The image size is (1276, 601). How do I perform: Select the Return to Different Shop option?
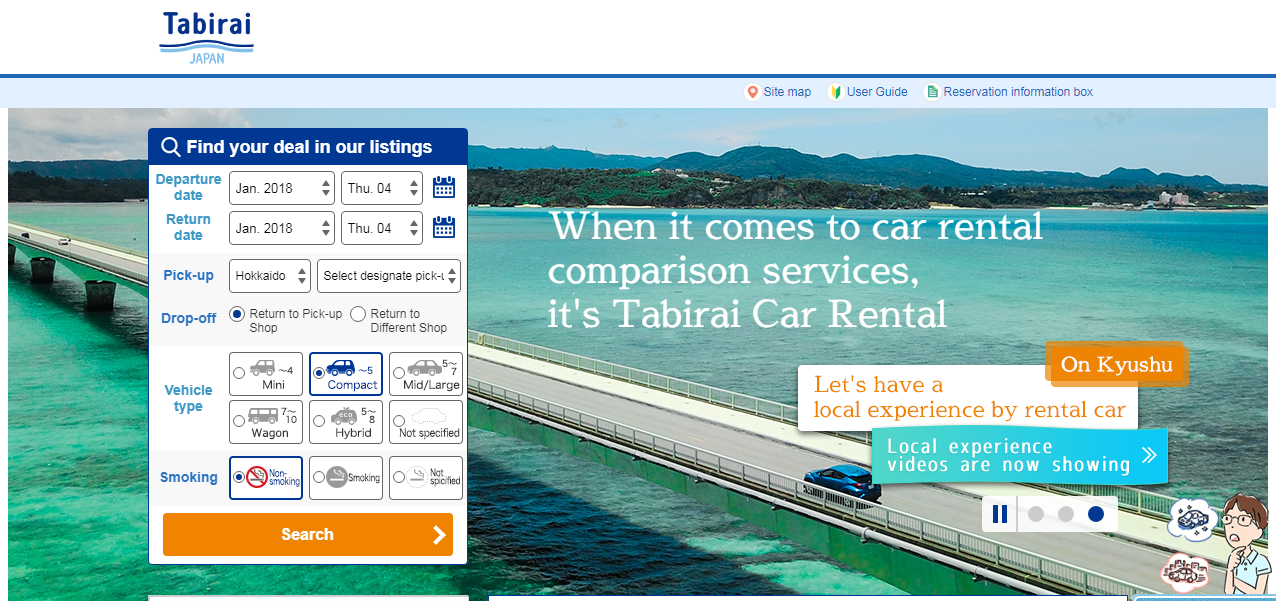tap(357, 313)
